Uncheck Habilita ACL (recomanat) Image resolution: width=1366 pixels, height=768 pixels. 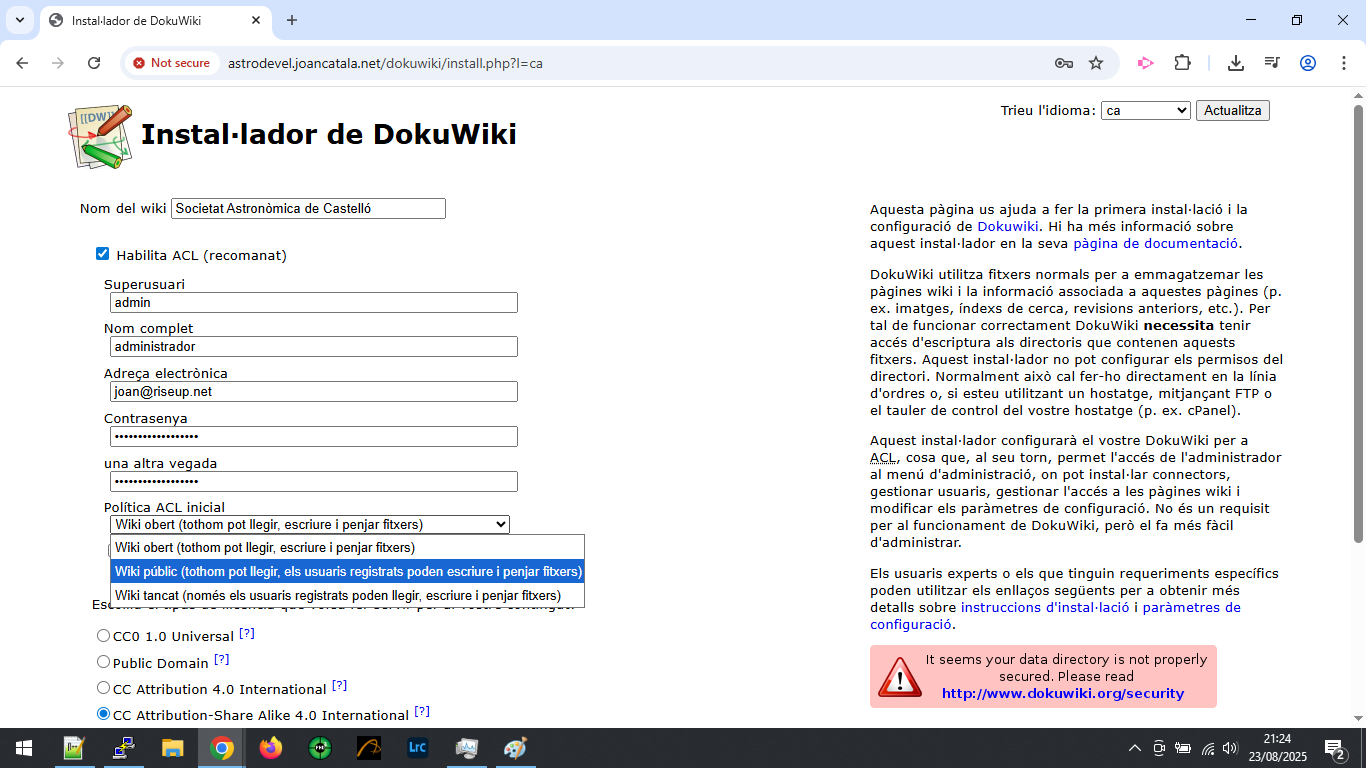tap(102, 254)
